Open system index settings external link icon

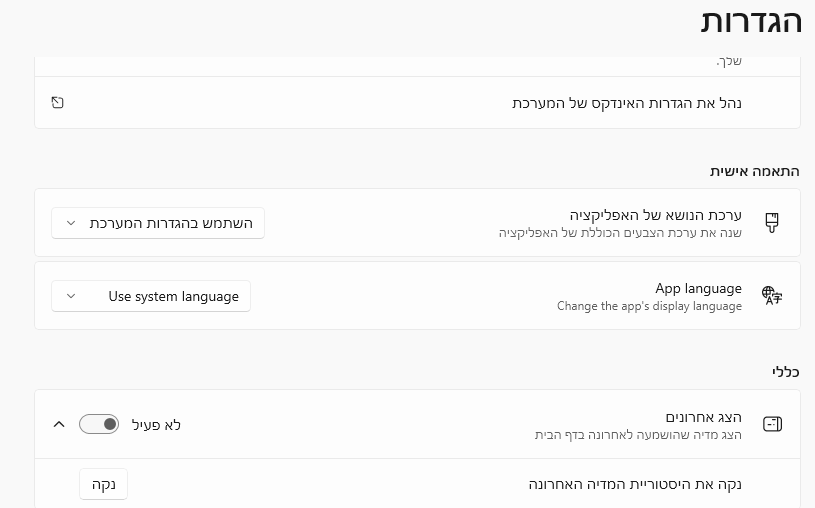coord(57,102)
